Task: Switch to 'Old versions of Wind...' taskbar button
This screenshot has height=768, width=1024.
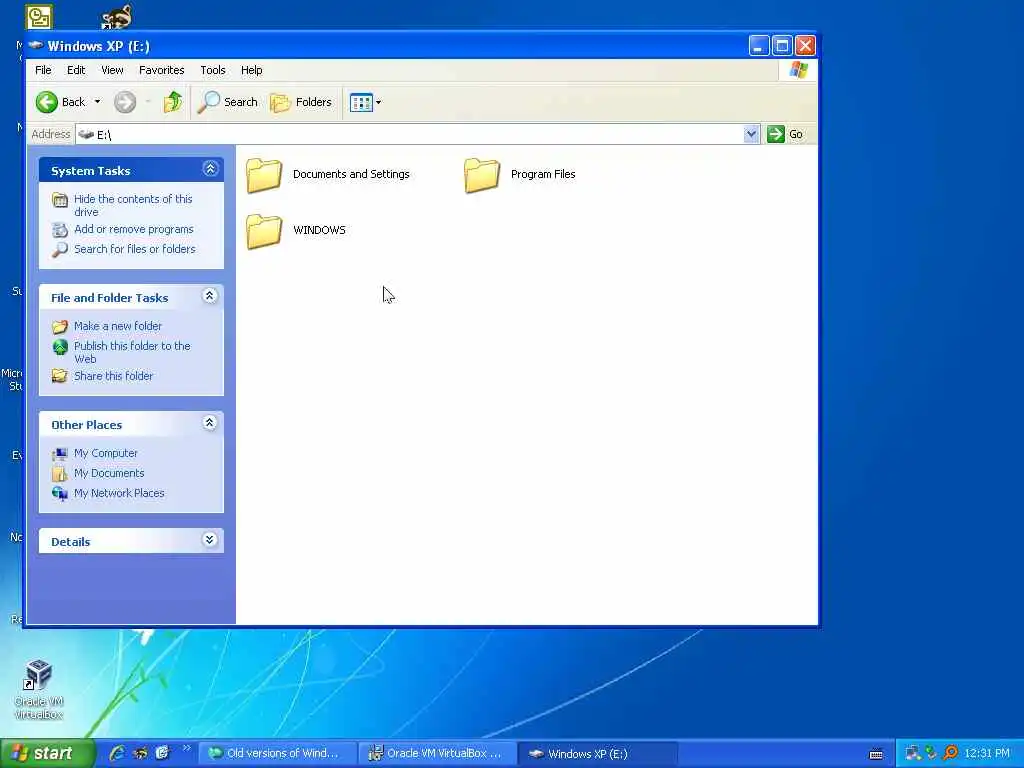Action: [x=278, y=754]
